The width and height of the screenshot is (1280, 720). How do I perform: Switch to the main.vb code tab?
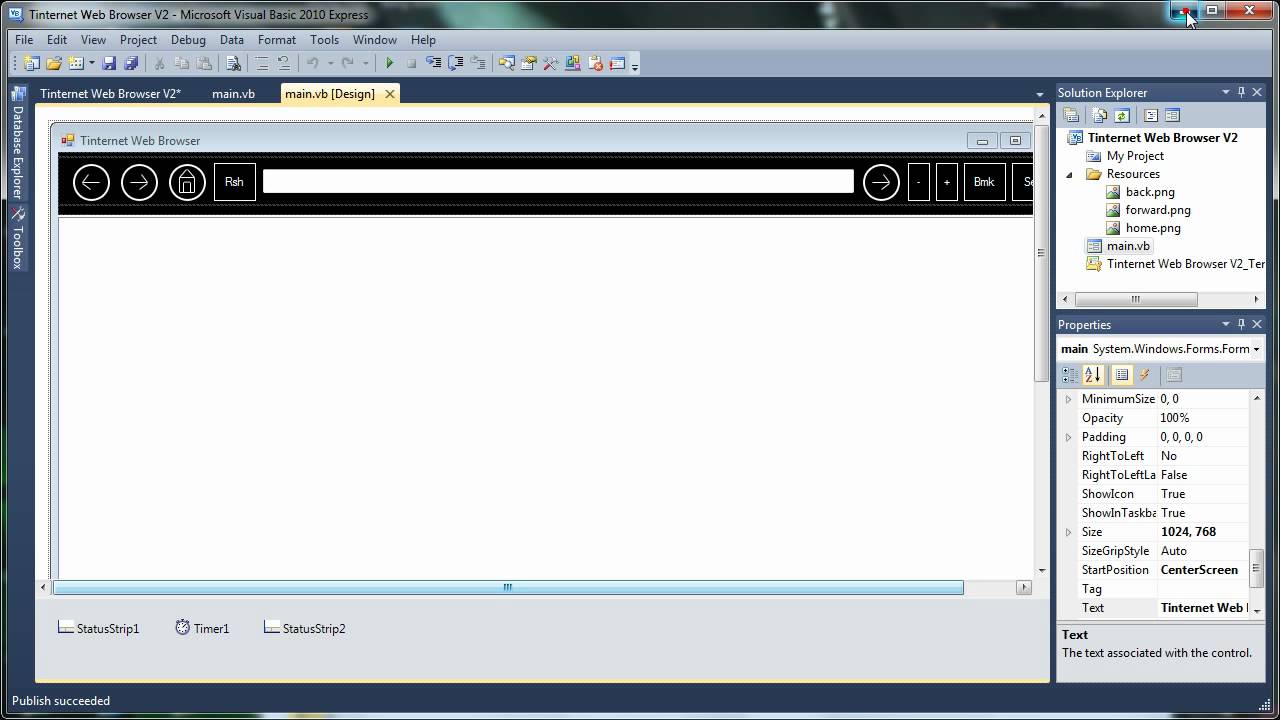point(233,94)
